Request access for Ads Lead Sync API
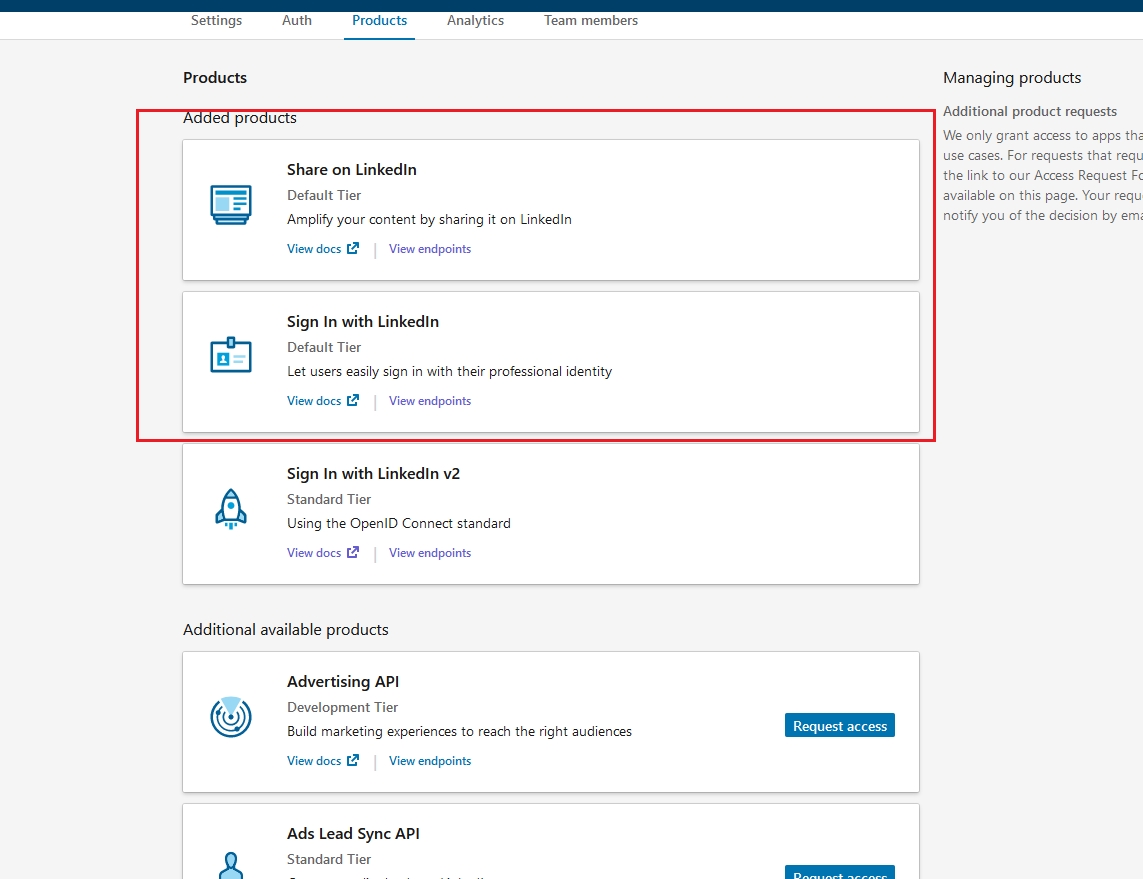The image size is (1143, 879). (839, 873)
